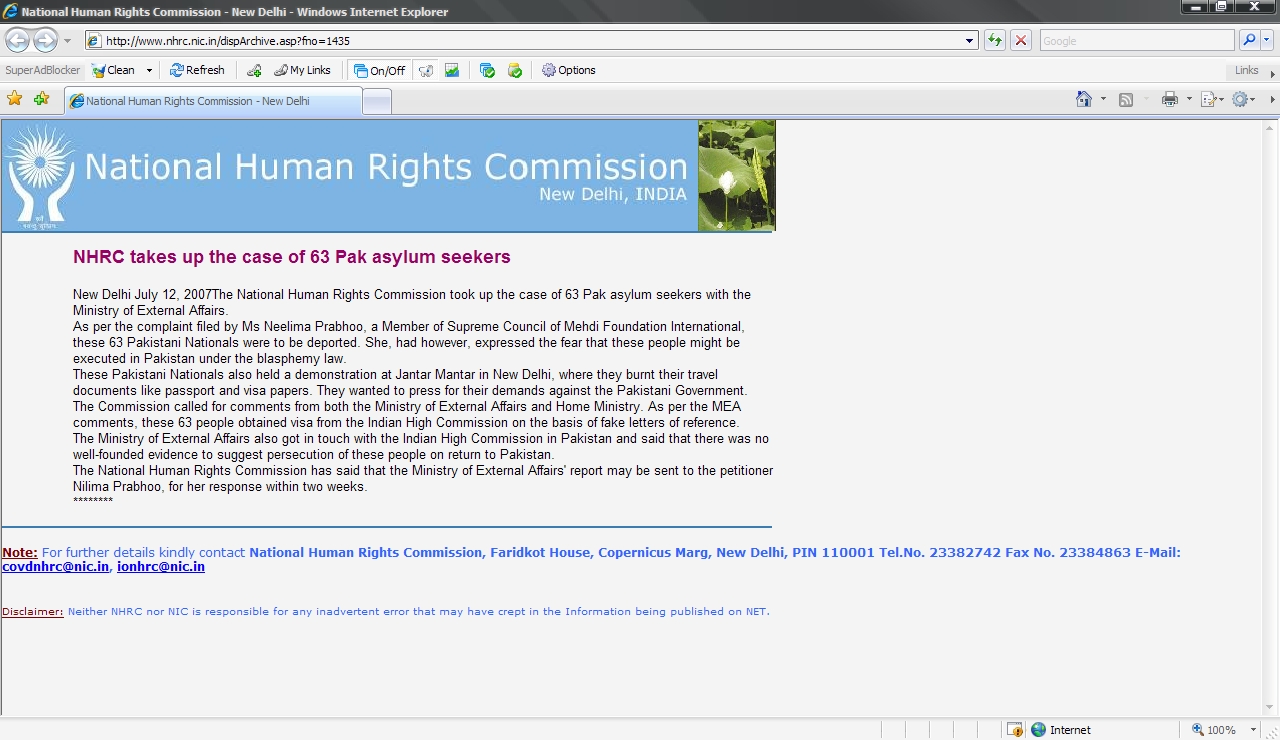This screenshot has height=740, width=1280.
Task: Open My Links in the toolbar
Action: pos(302,70)
